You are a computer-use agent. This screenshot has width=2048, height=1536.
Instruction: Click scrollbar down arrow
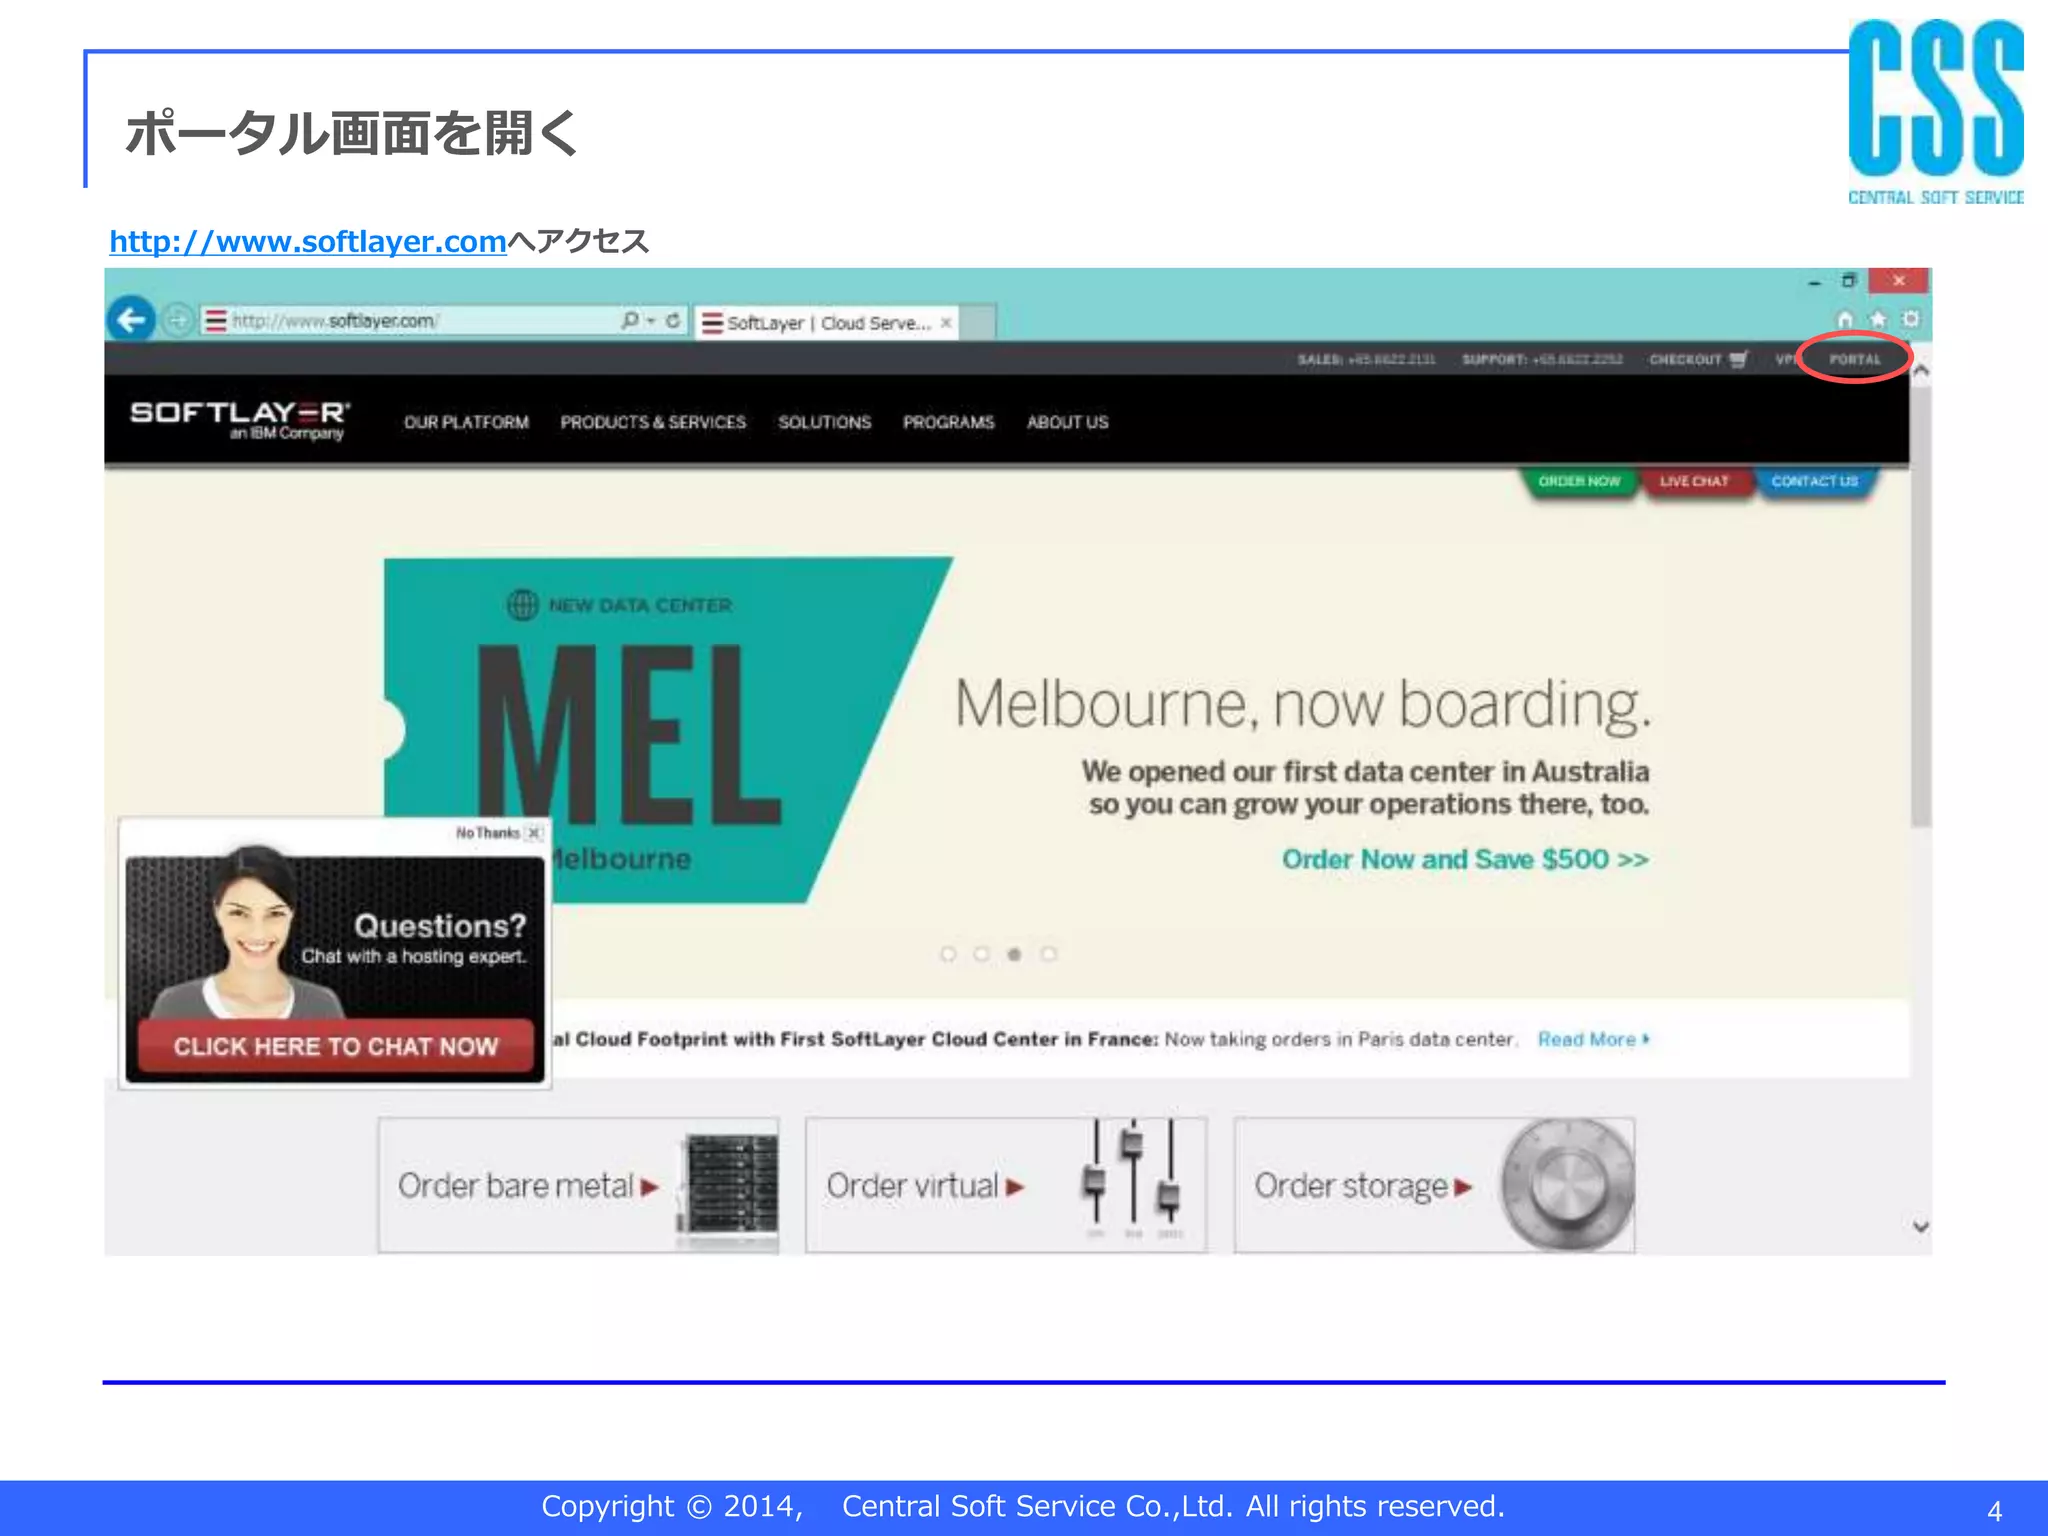point(1920,1227)
